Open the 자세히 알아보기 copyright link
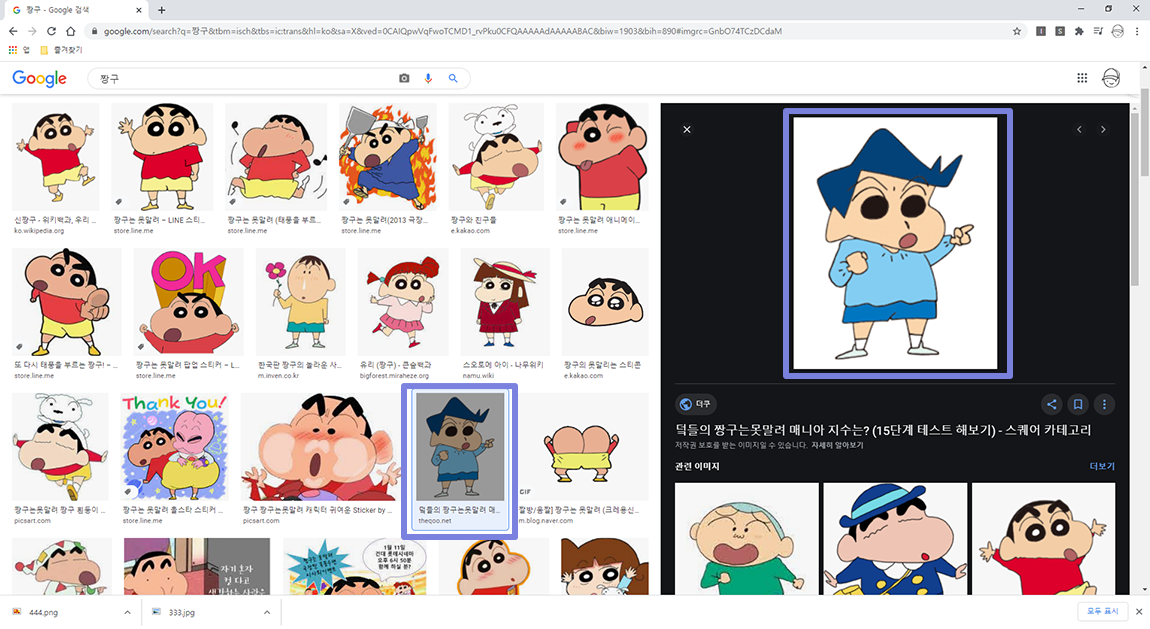1150x629 pixels. 837,445
